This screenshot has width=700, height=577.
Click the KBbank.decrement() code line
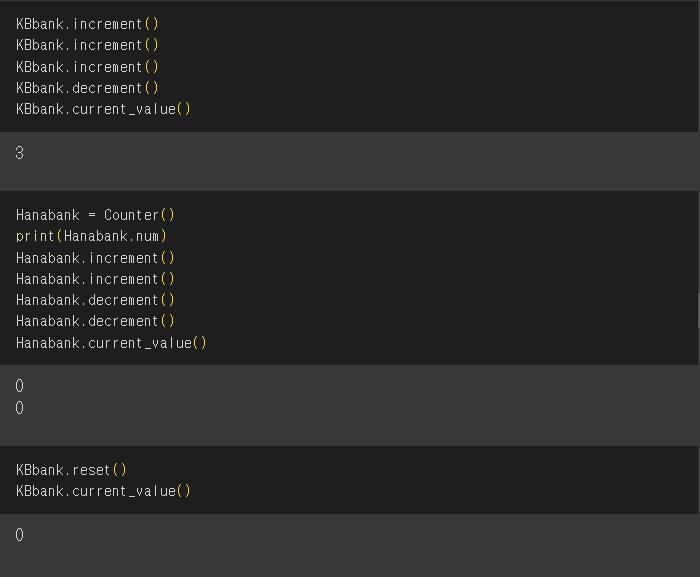[87, 88]
